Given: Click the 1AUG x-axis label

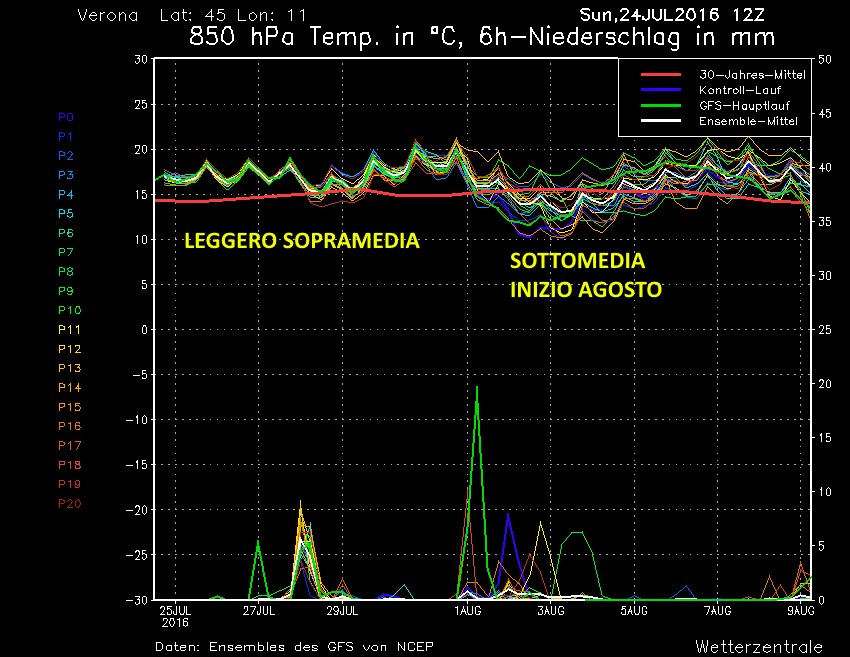Looking at the screenshot, I should 468,611.
